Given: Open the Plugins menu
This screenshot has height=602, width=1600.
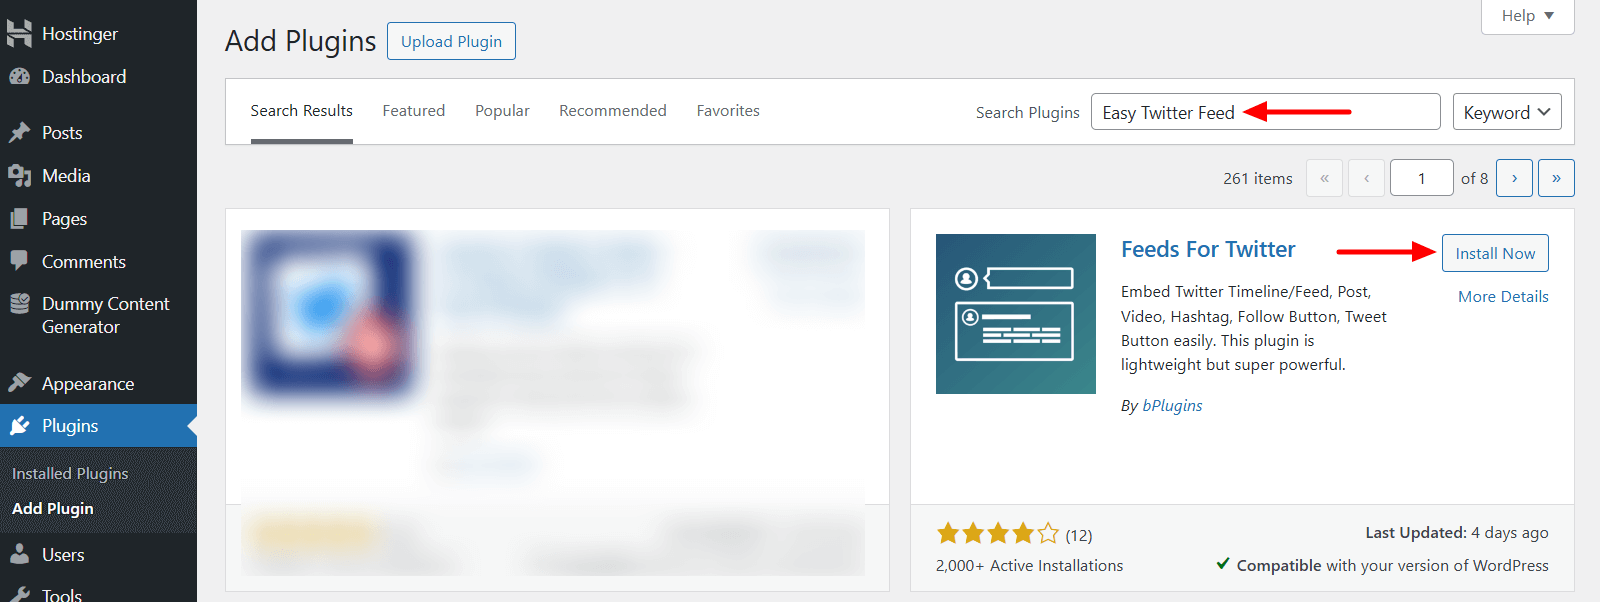Looking at the screenshot, I should 98,426.
